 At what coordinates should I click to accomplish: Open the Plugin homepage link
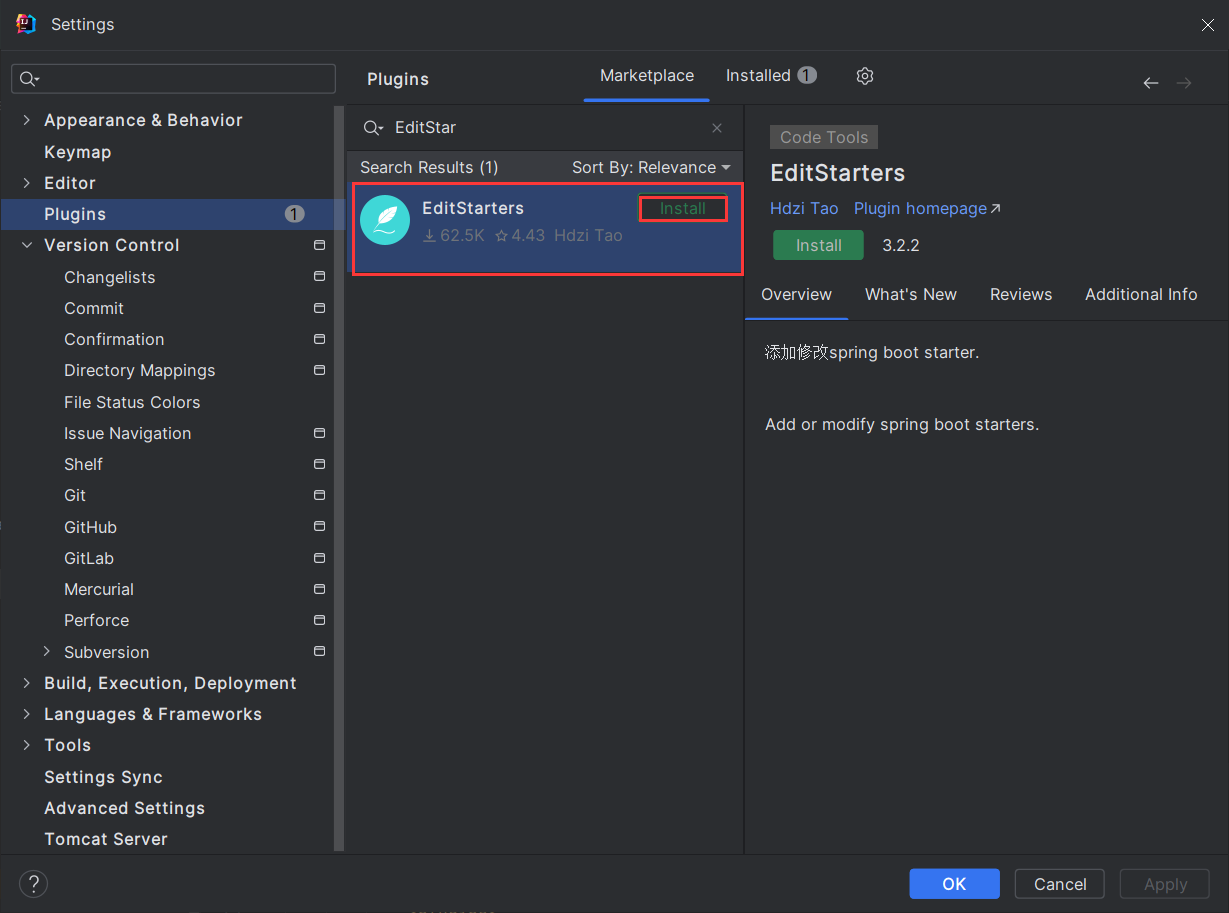point(927,208)
